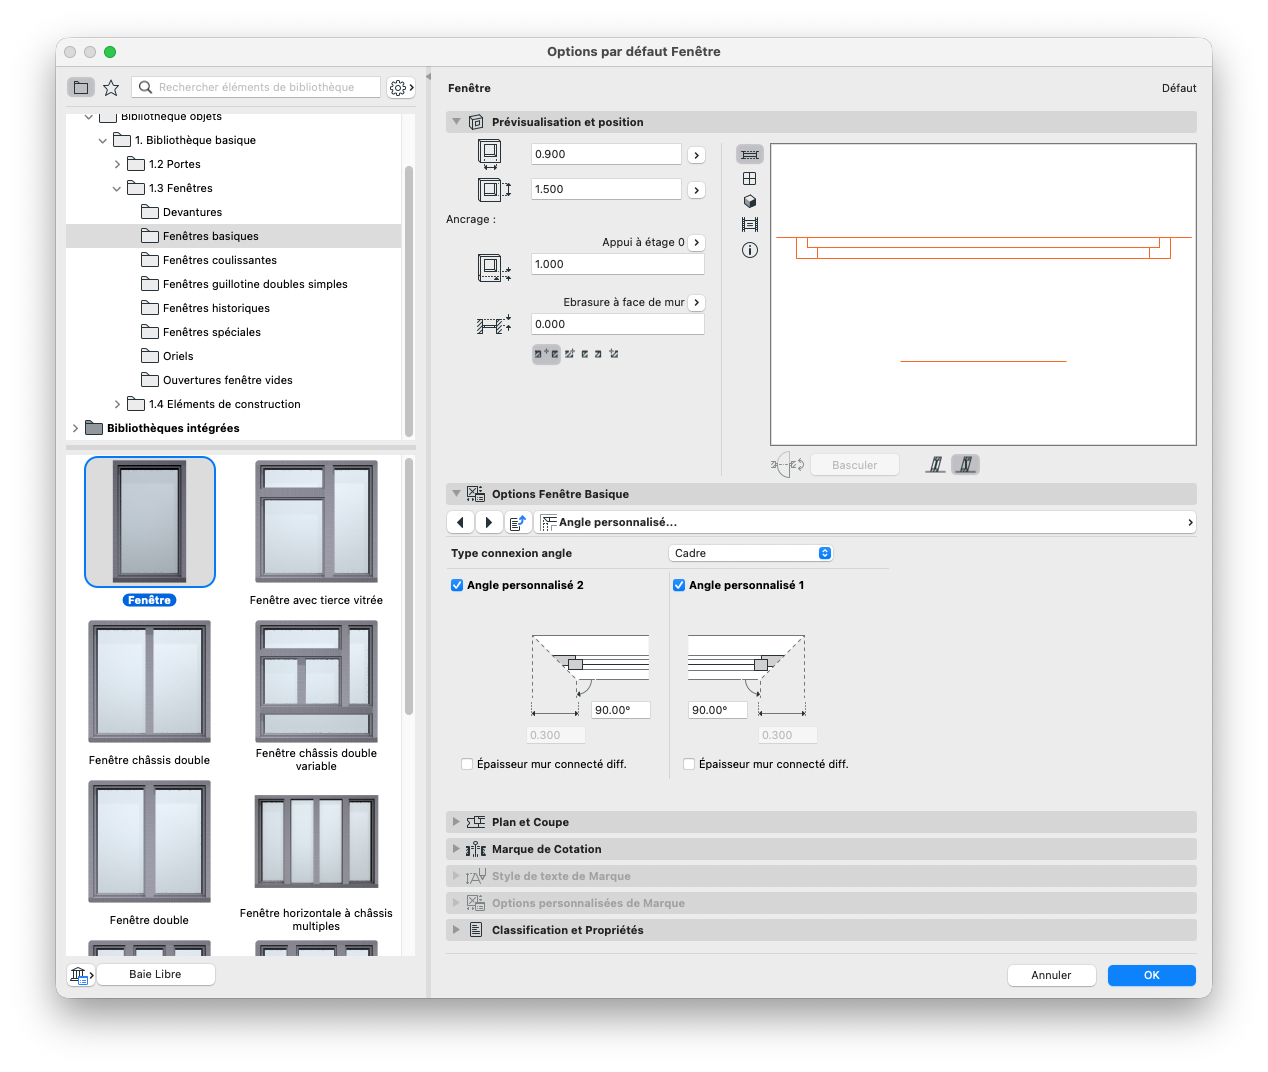Screen dimensions: 1268x1072
Task: Click the Basculer button
Action: click(854, 465)
